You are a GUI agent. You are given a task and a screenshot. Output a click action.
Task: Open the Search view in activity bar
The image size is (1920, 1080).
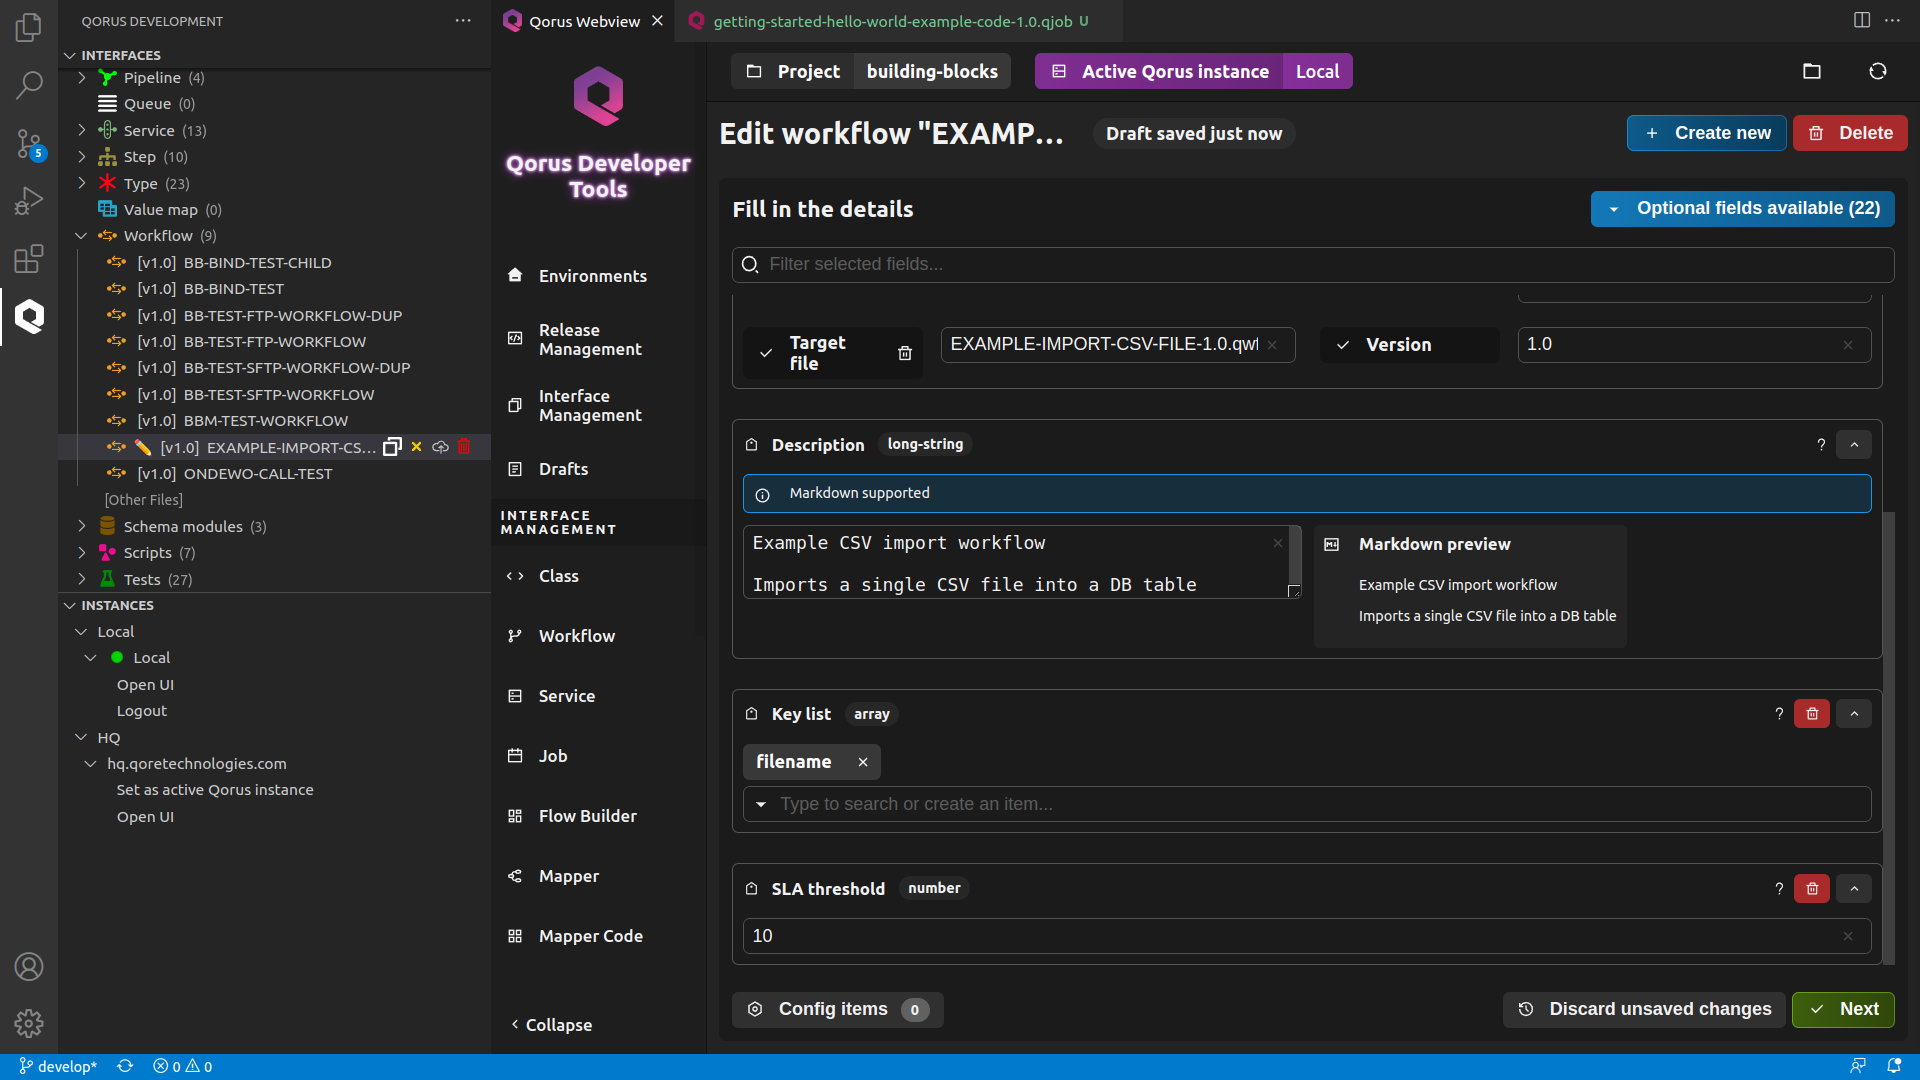(29, 85)
